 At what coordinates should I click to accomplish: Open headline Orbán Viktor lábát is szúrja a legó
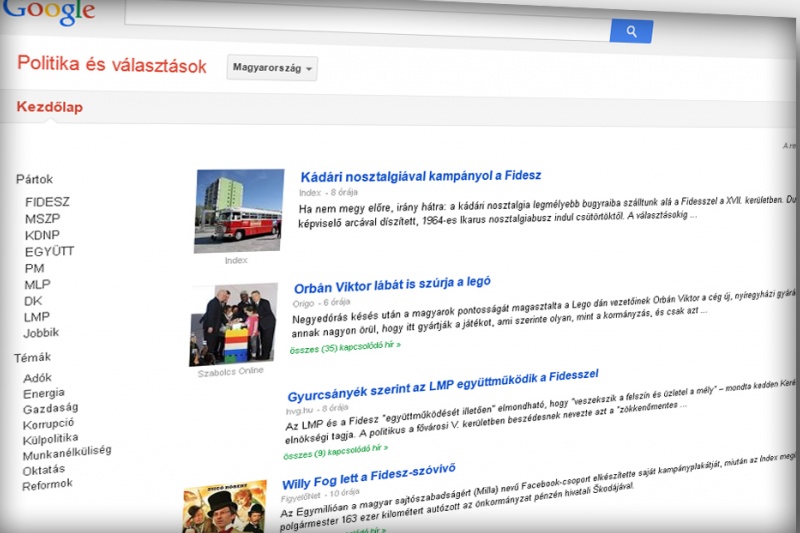coord(392,285)
